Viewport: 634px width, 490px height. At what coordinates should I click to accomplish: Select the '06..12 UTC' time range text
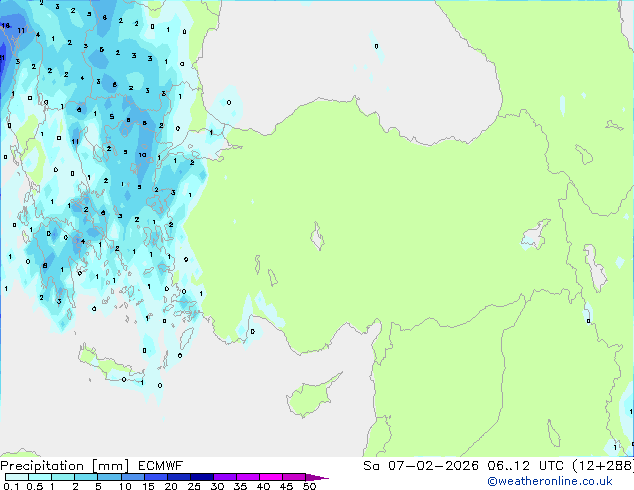[525, 466]
